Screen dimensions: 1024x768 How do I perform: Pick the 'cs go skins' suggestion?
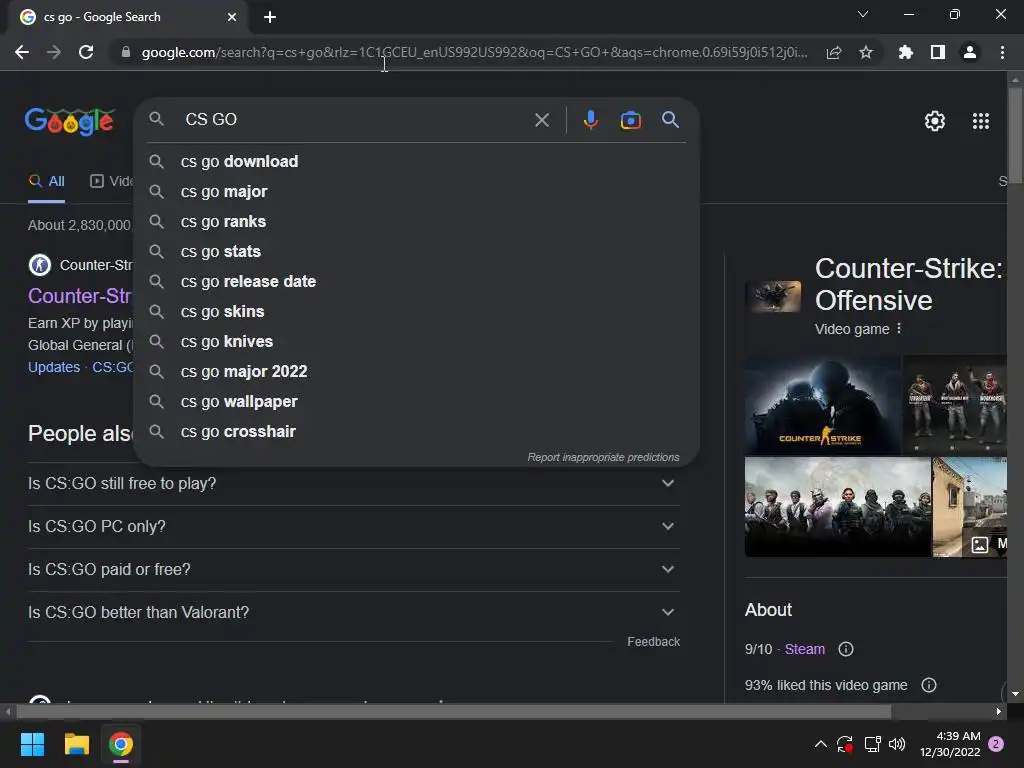(x=416, y=312)
